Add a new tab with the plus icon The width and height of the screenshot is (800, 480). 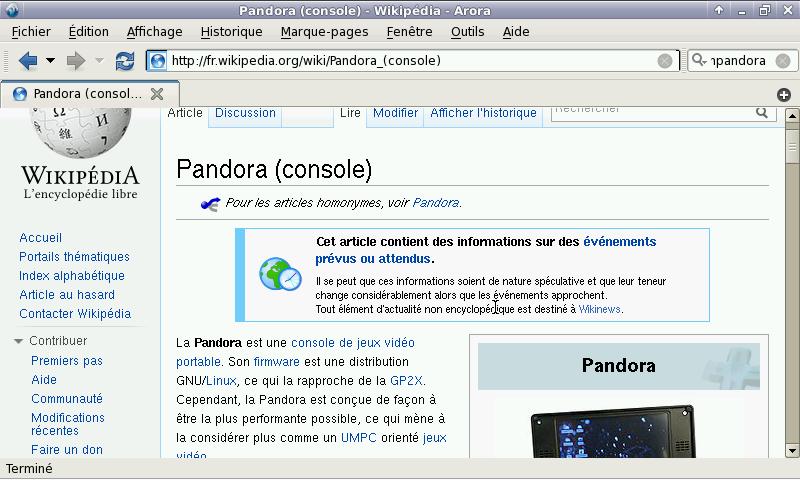click(x=784, y=95)
